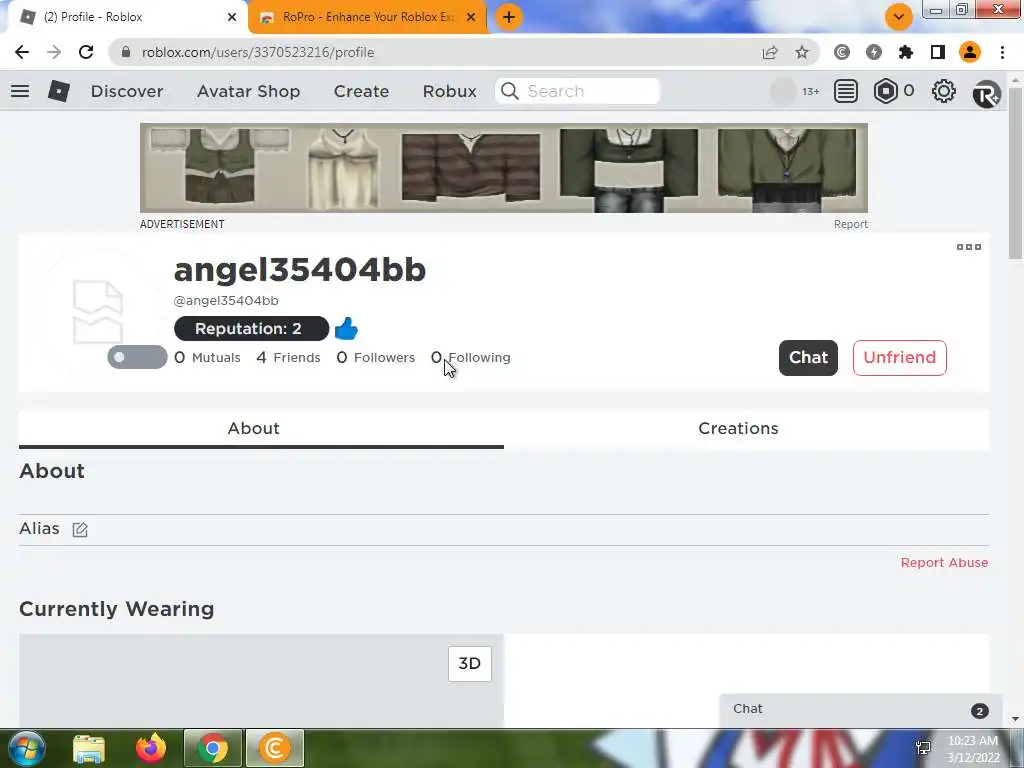Viewport: 1024px width, 768px height.
Task: Toggle the switch beside Mutuals
Action: (137, 357)
